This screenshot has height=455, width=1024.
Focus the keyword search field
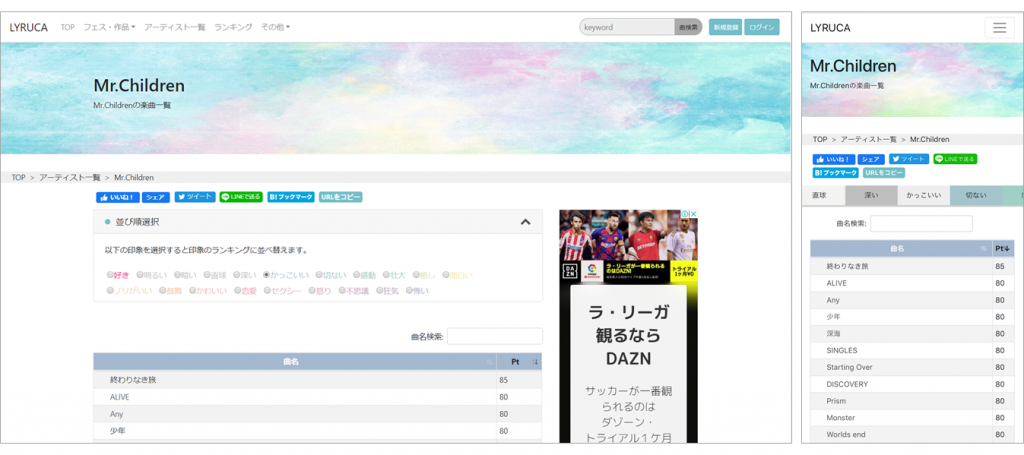tap(627, 27)
